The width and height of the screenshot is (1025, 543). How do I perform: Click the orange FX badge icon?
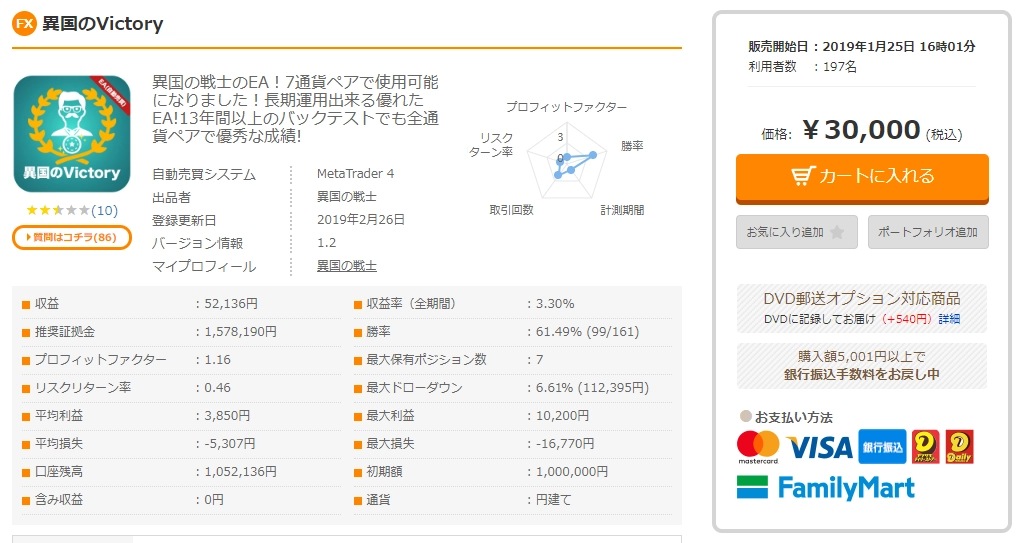click(x=25, y=24)
